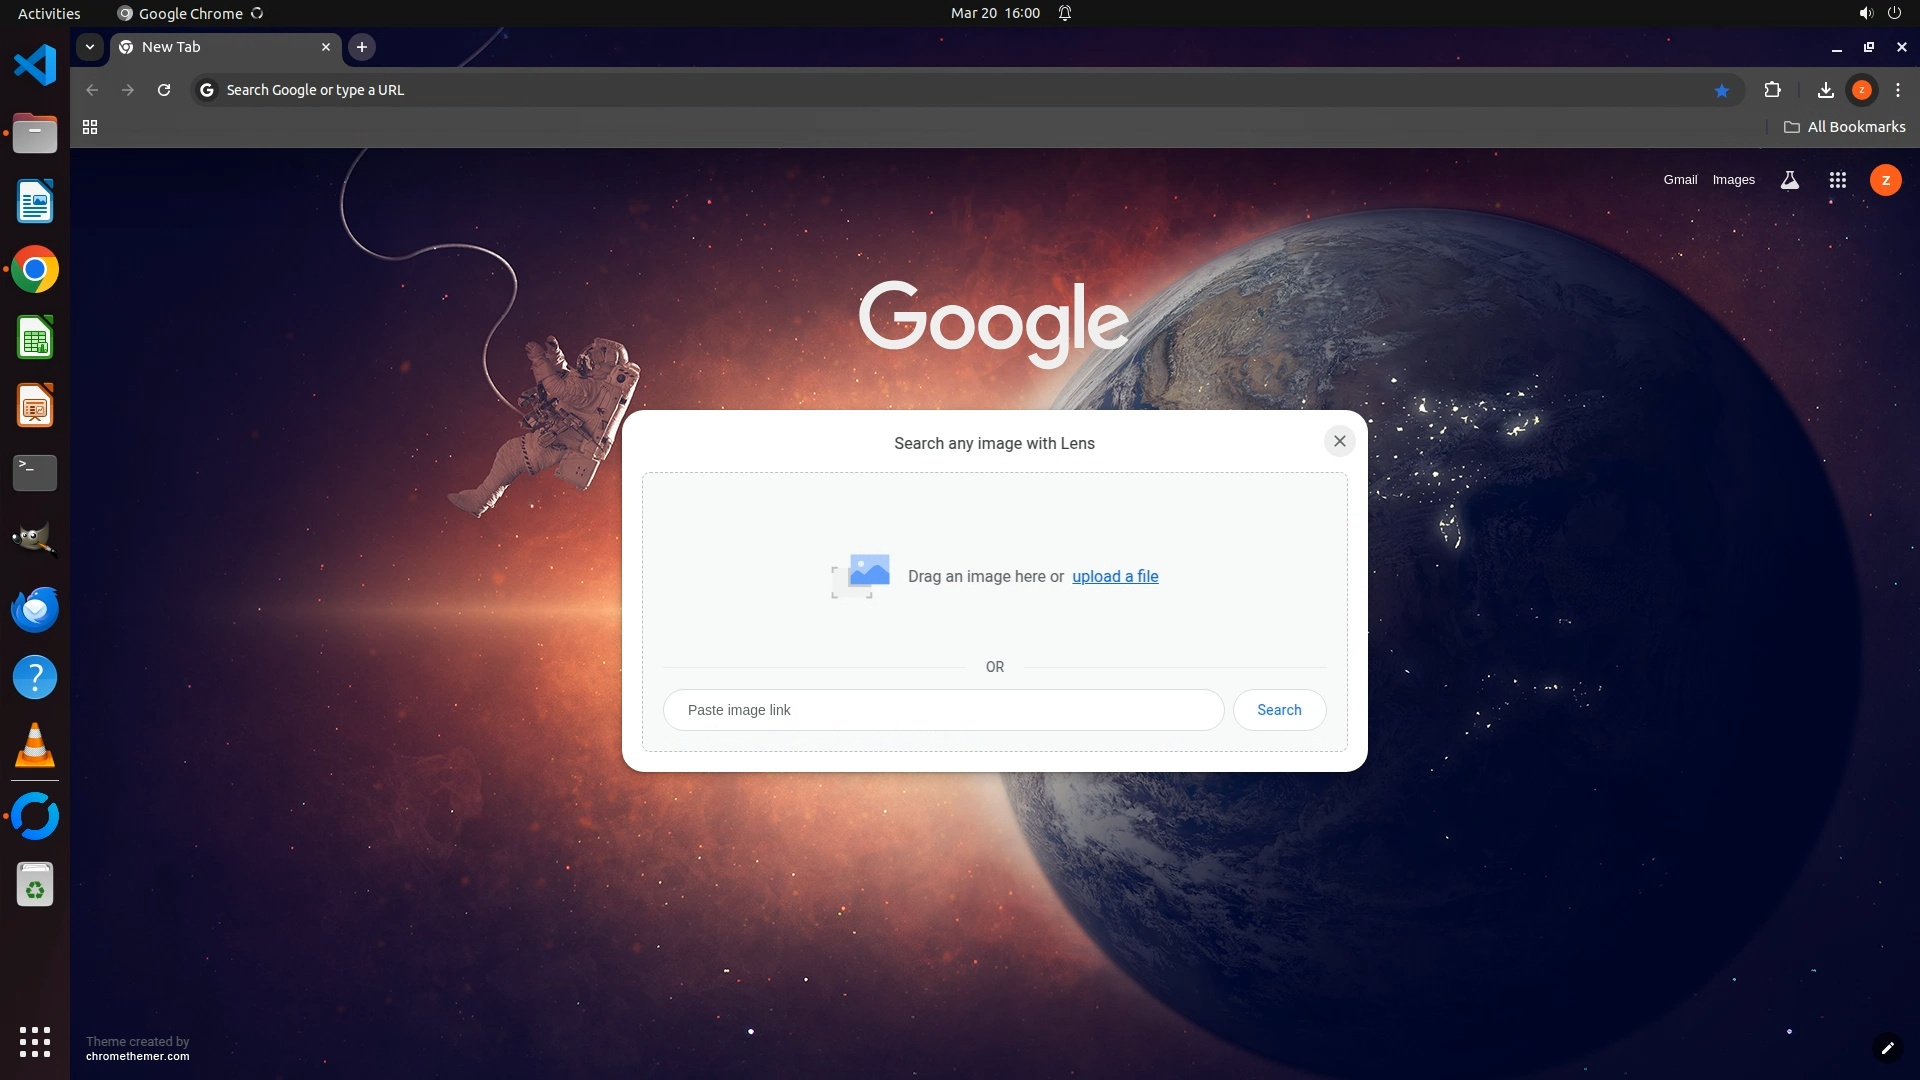The image size is (1920, 1080).
Task: Click the Google account avatar on page
Action: [1885, 180]
